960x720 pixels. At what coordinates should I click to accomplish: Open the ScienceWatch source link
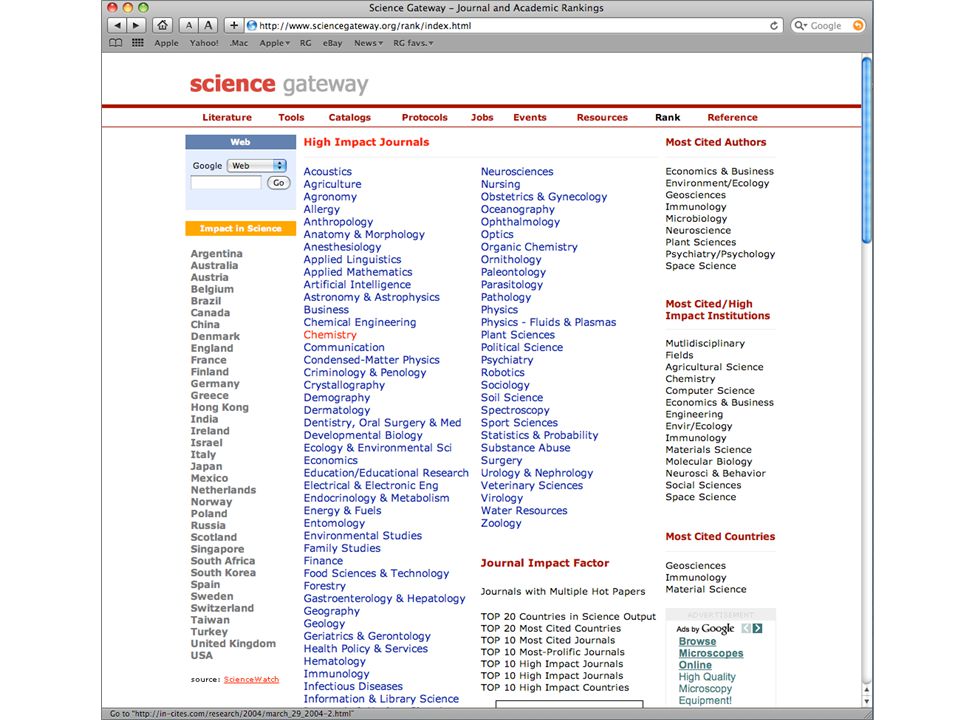coord(251,680)
